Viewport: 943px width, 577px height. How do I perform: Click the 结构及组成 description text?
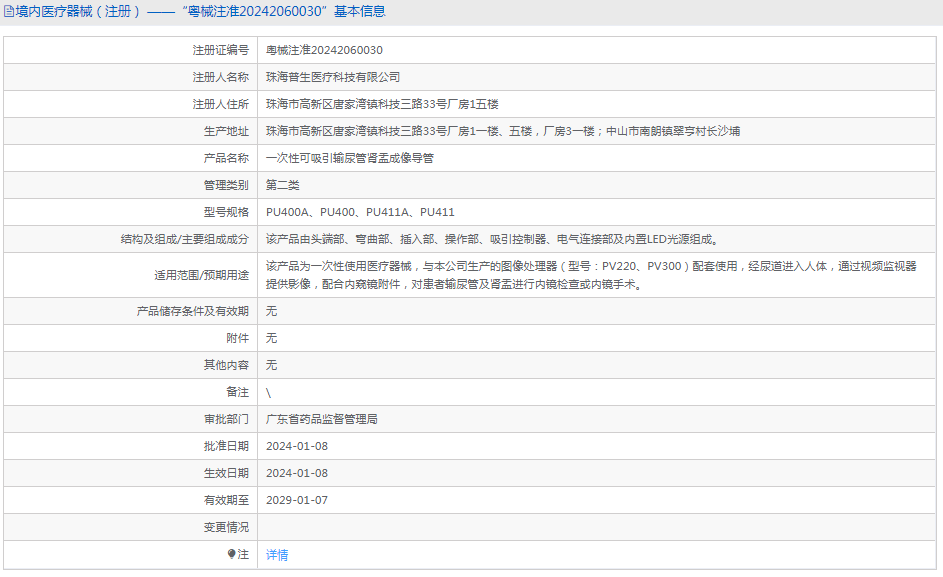coord(492,239)
